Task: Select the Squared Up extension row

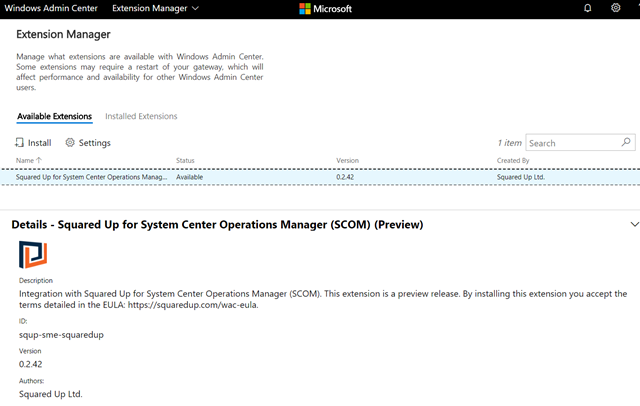Action: pos(320,177)
